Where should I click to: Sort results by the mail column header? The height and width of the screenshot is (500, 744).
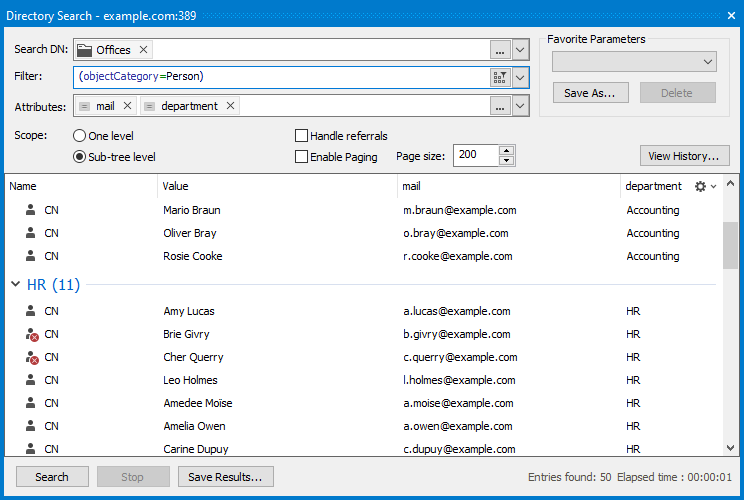412,186
